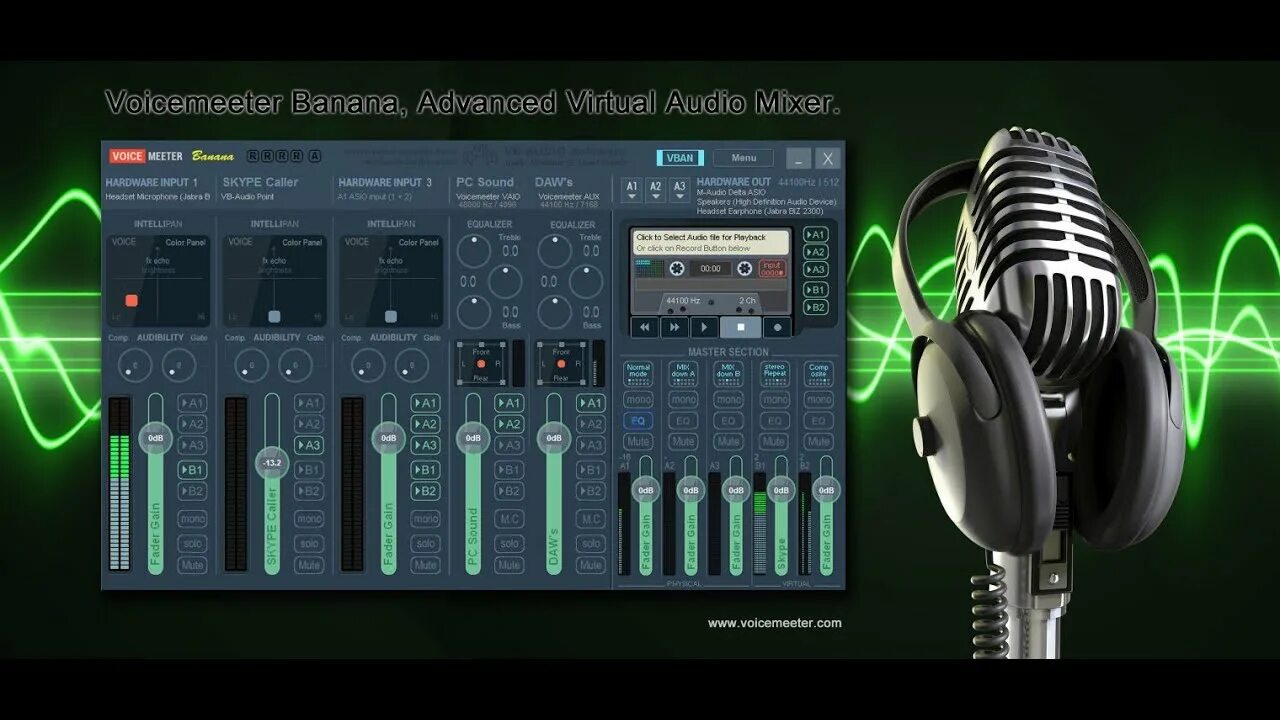Screen dimensions: 1280x720
Task: Open the A3 hardware output device dropdown
Action: pos(679,189)
